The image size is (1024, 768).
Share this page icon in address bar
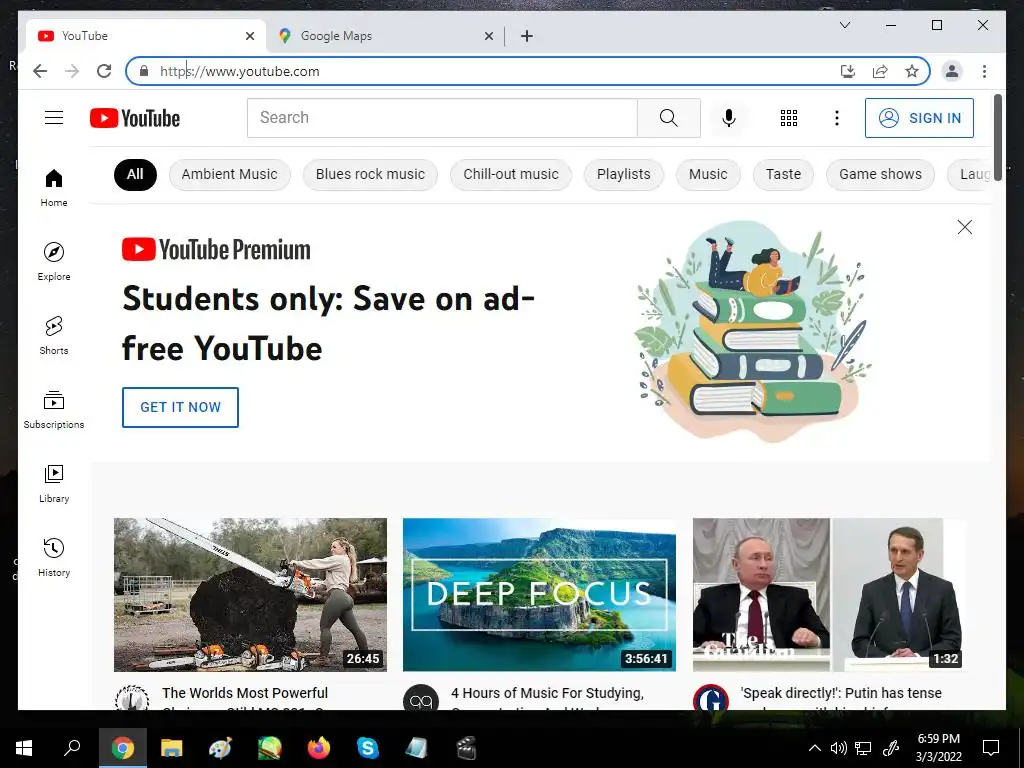click(x=880, y=71)
